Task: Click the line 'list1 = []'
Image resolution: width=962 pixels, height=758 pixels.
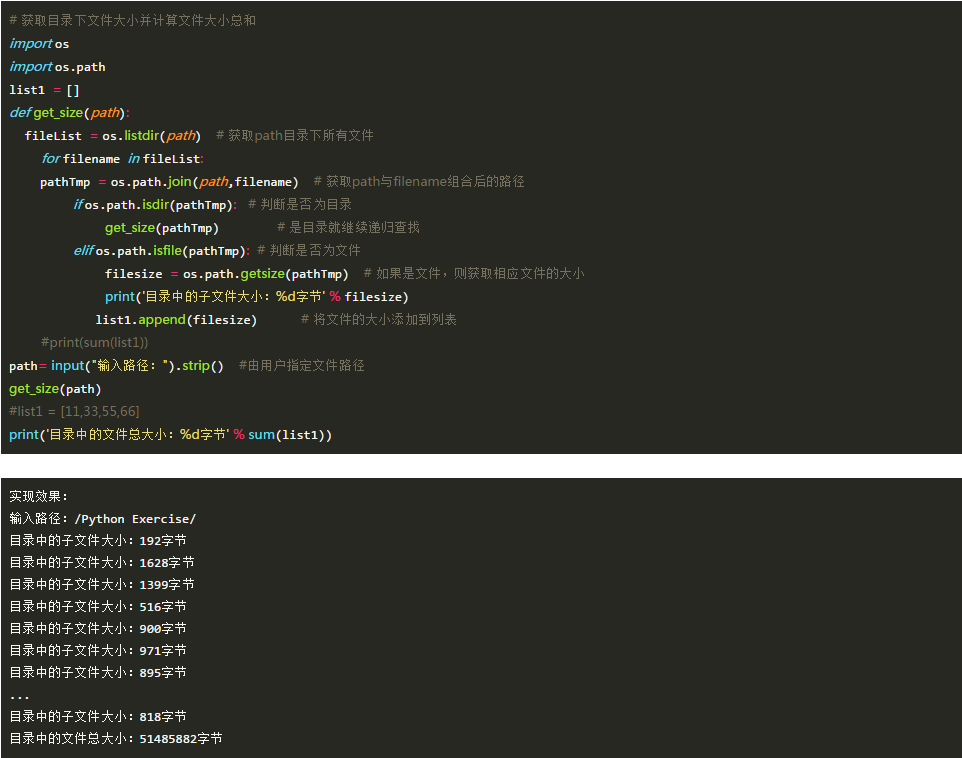Action: coord(44,90)
